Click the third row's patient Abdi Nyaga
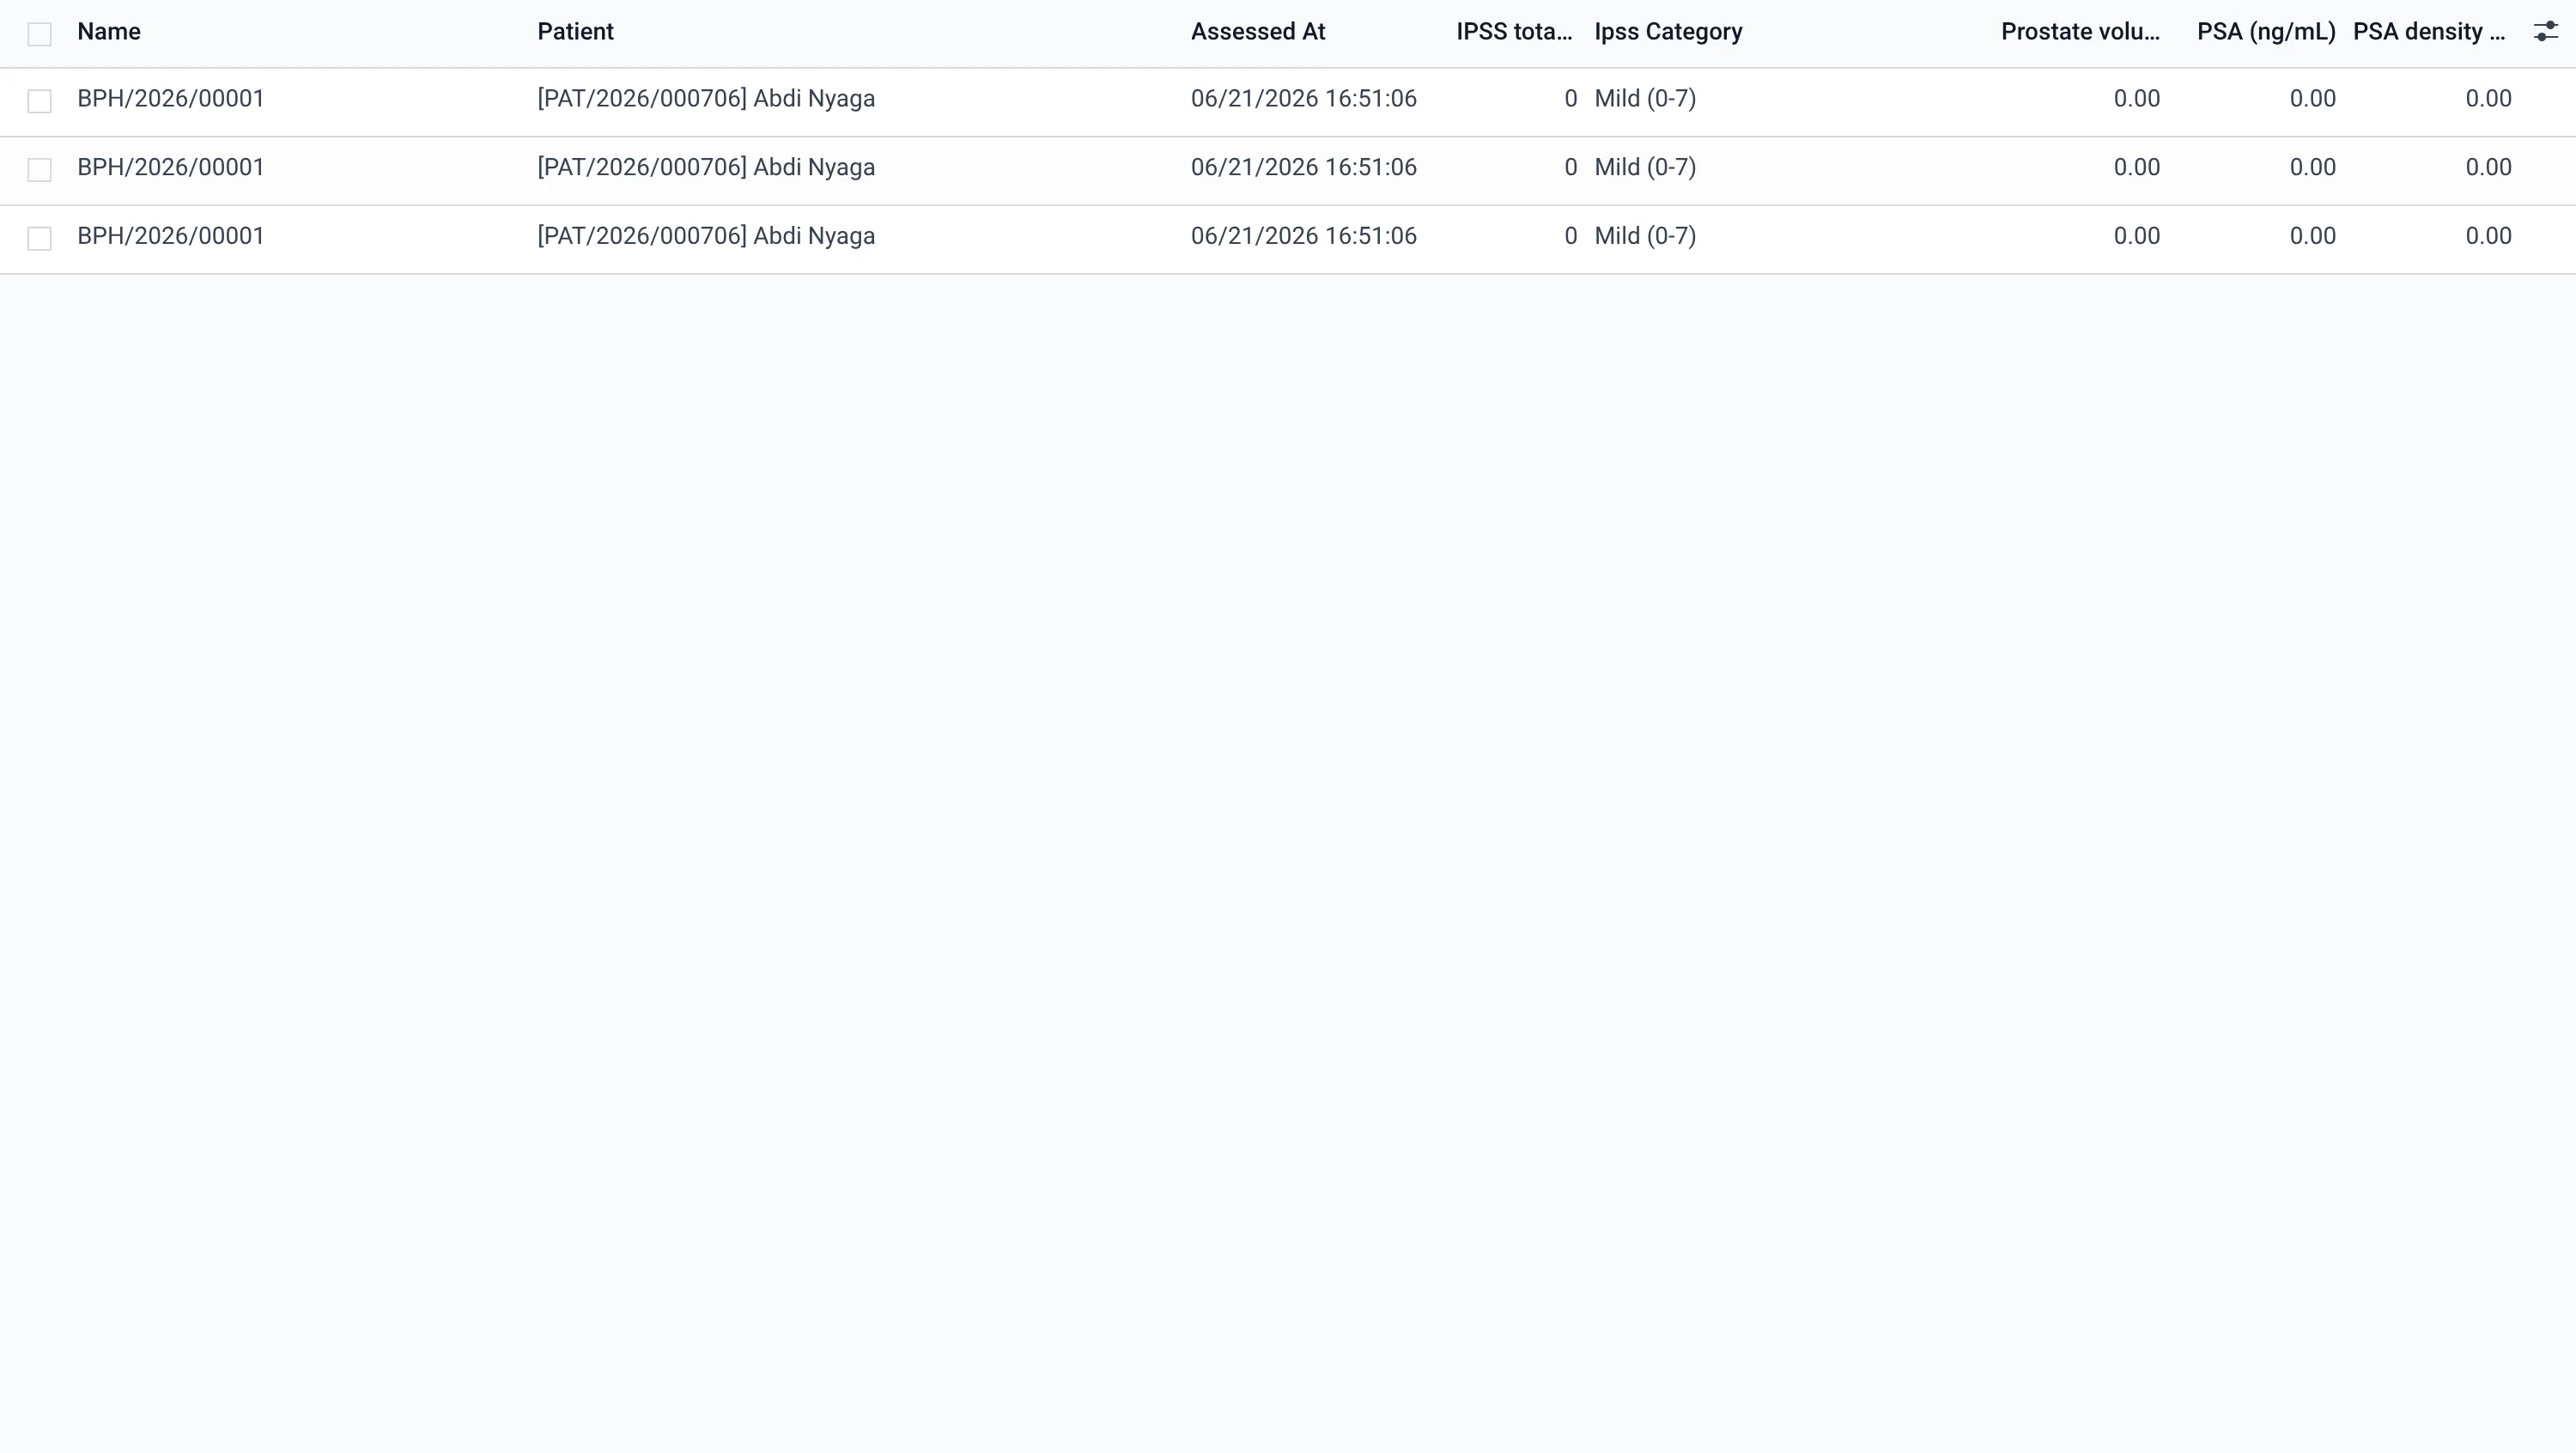This screenshot has width=2576, height=1453. coord(706,236)
